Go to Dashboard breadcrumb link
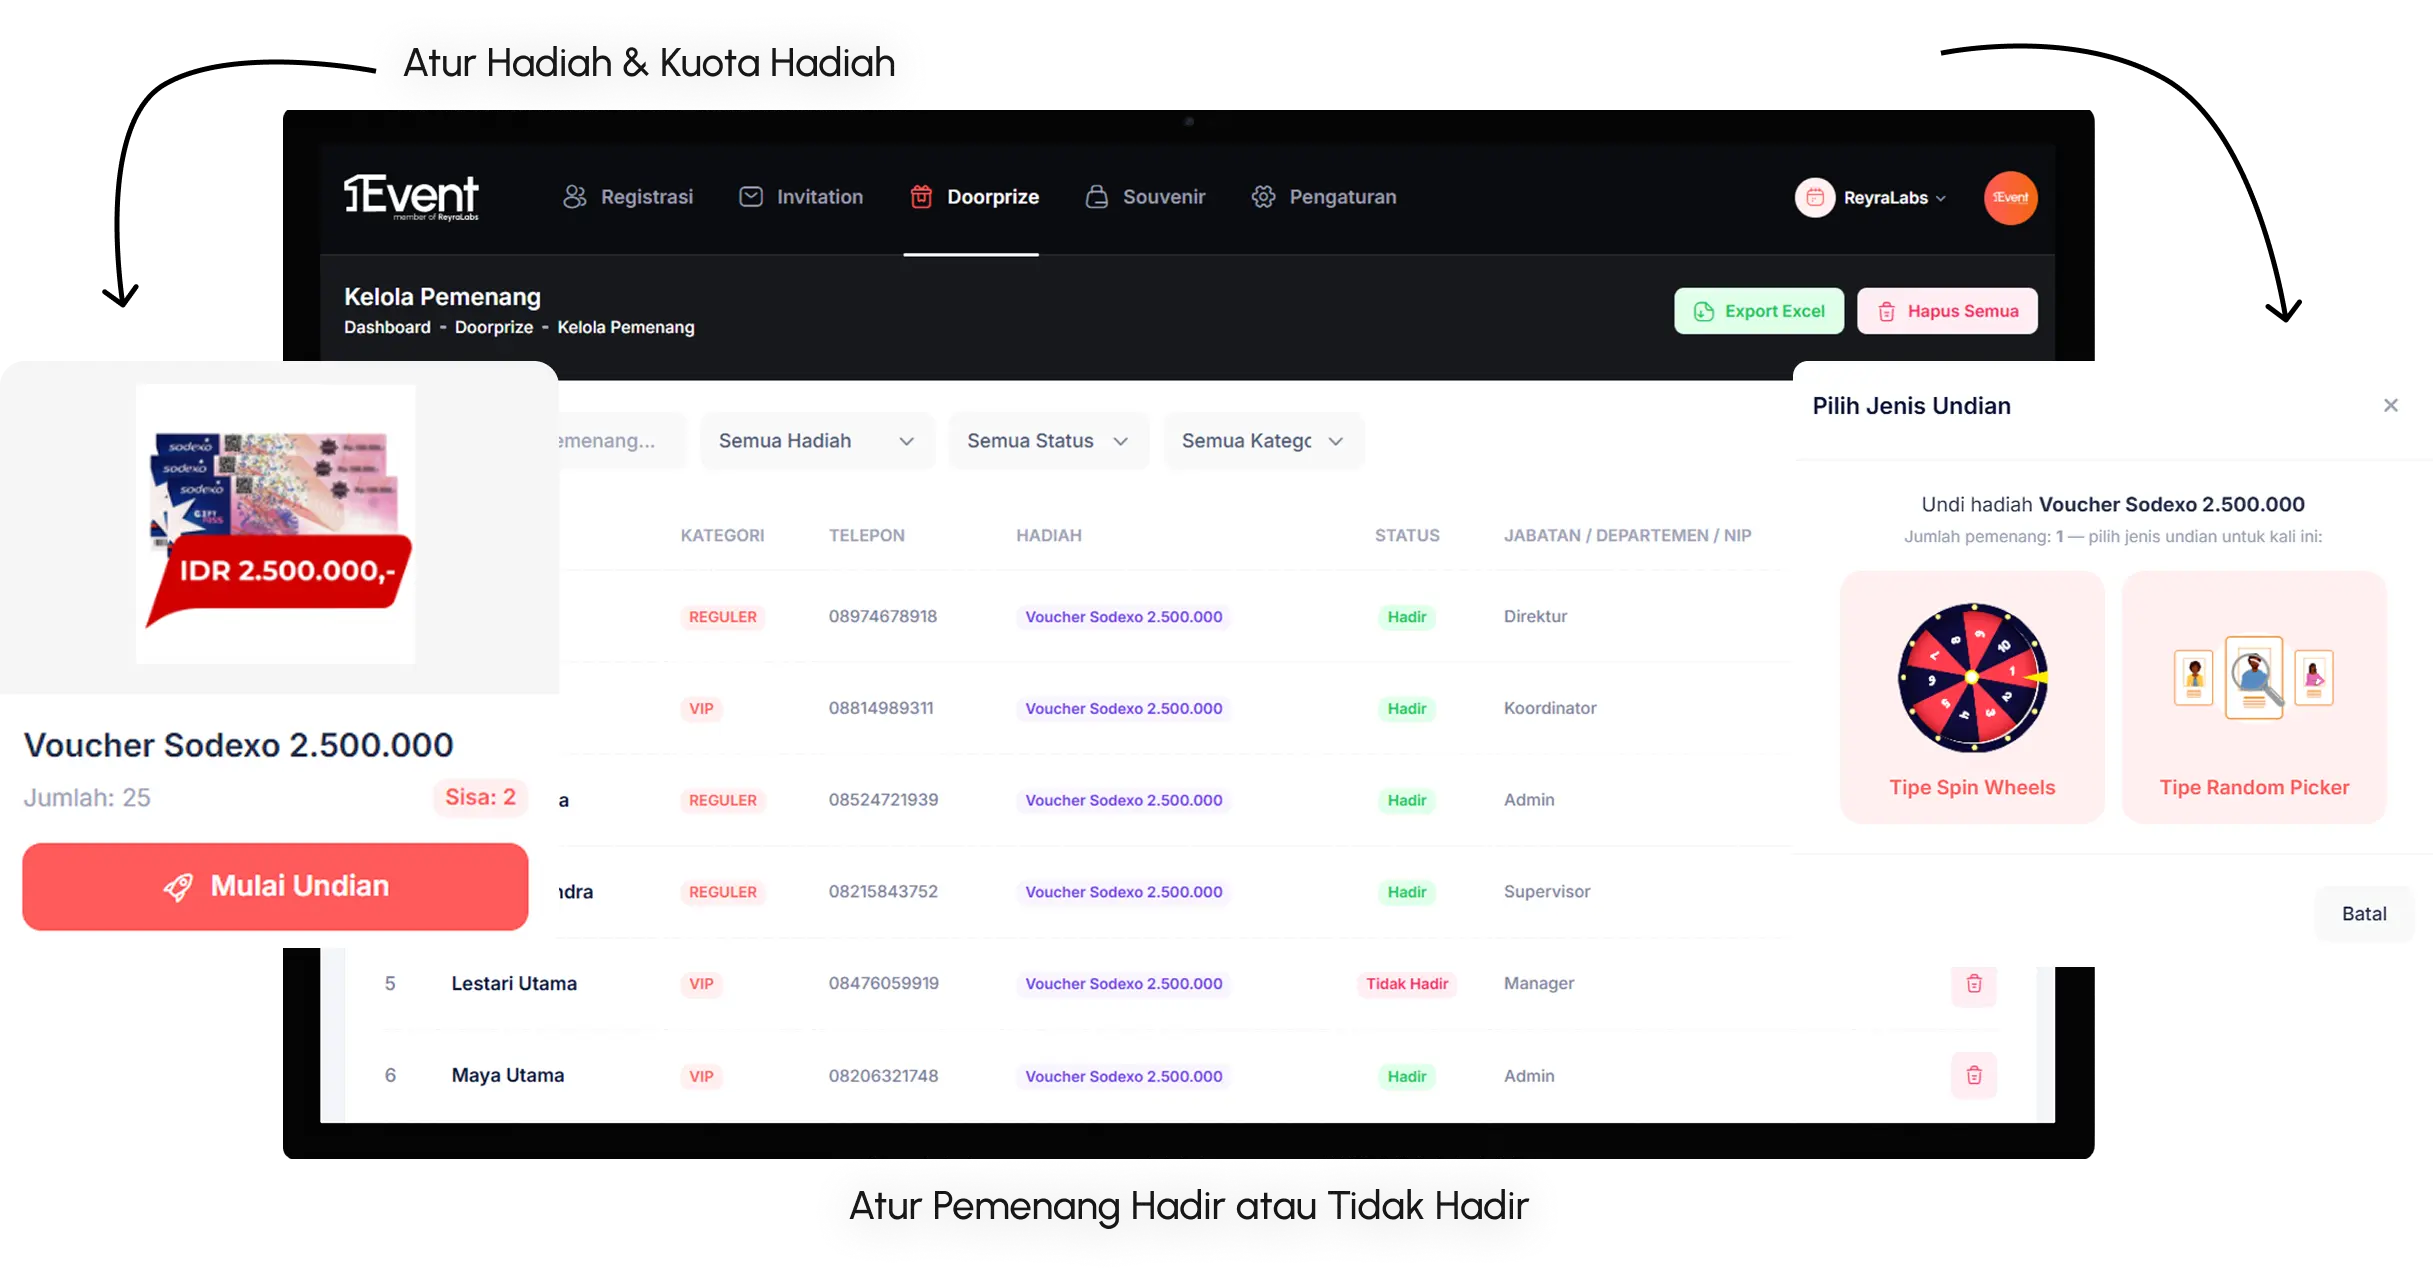 [387, 327]
